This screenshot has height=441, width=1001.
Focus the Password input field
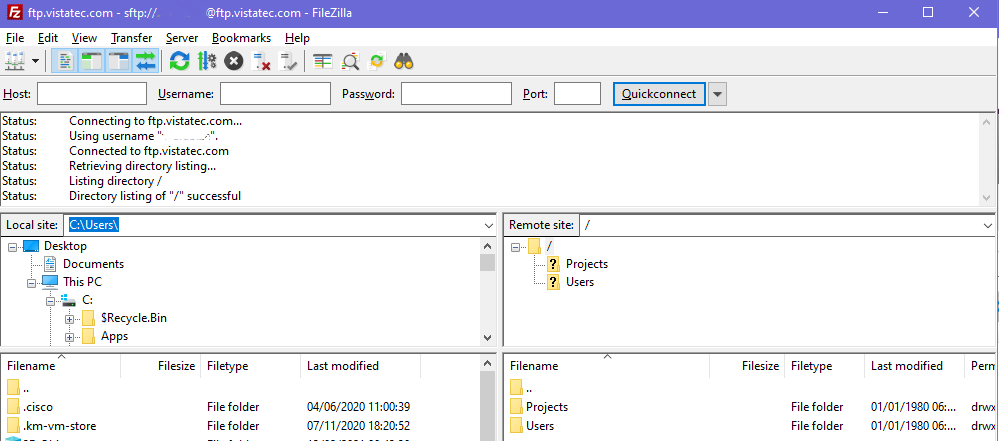click(x=456, y=94)
